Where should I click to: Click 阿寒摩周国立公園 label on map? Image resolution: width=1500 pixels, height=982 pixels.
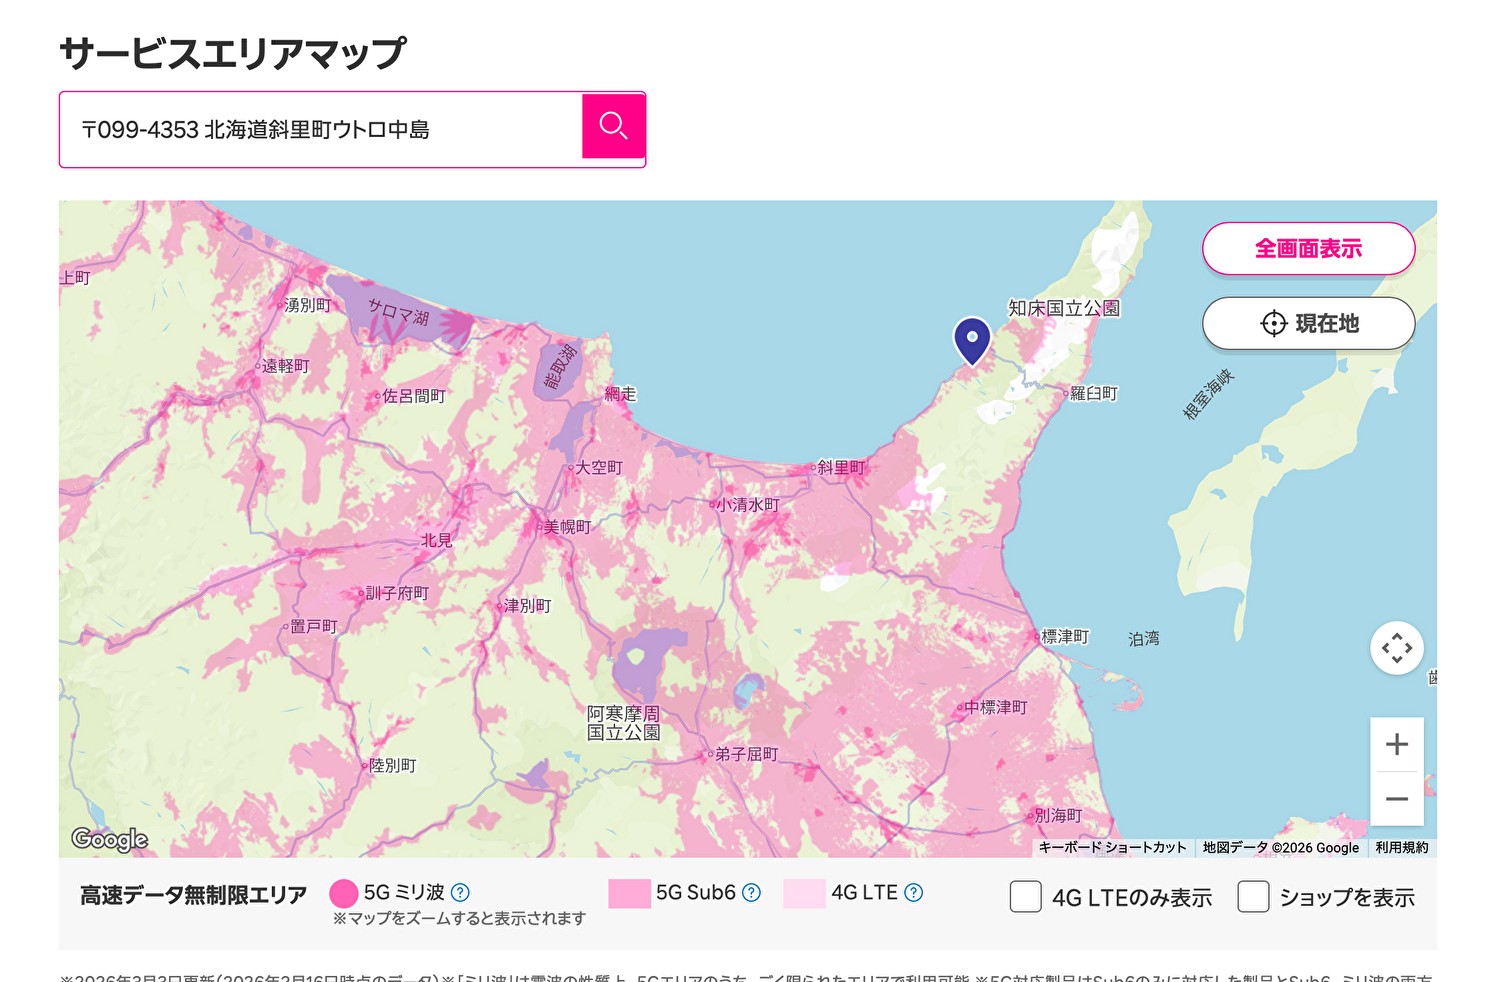coord(623,723)
